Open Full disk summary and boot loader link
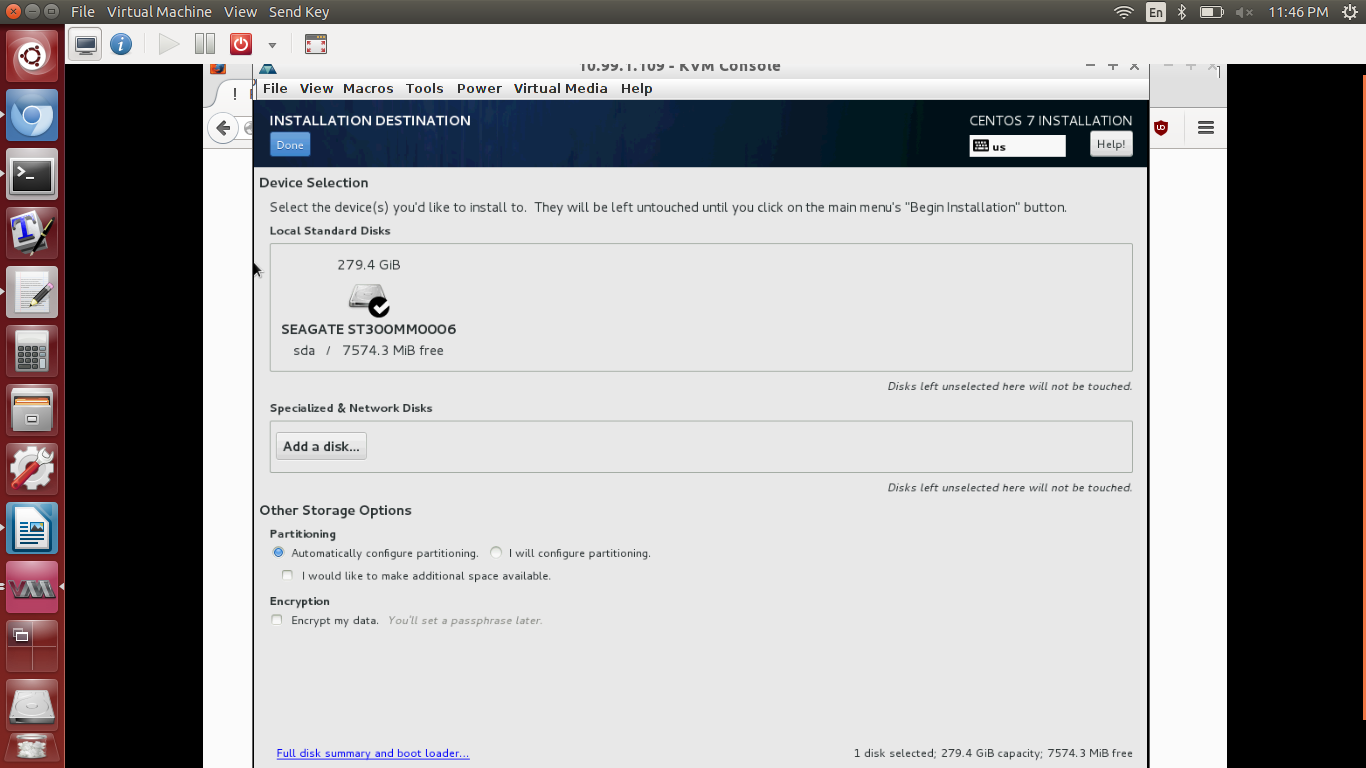Viewport: 1366px width, 768px height. coord(372,753)
